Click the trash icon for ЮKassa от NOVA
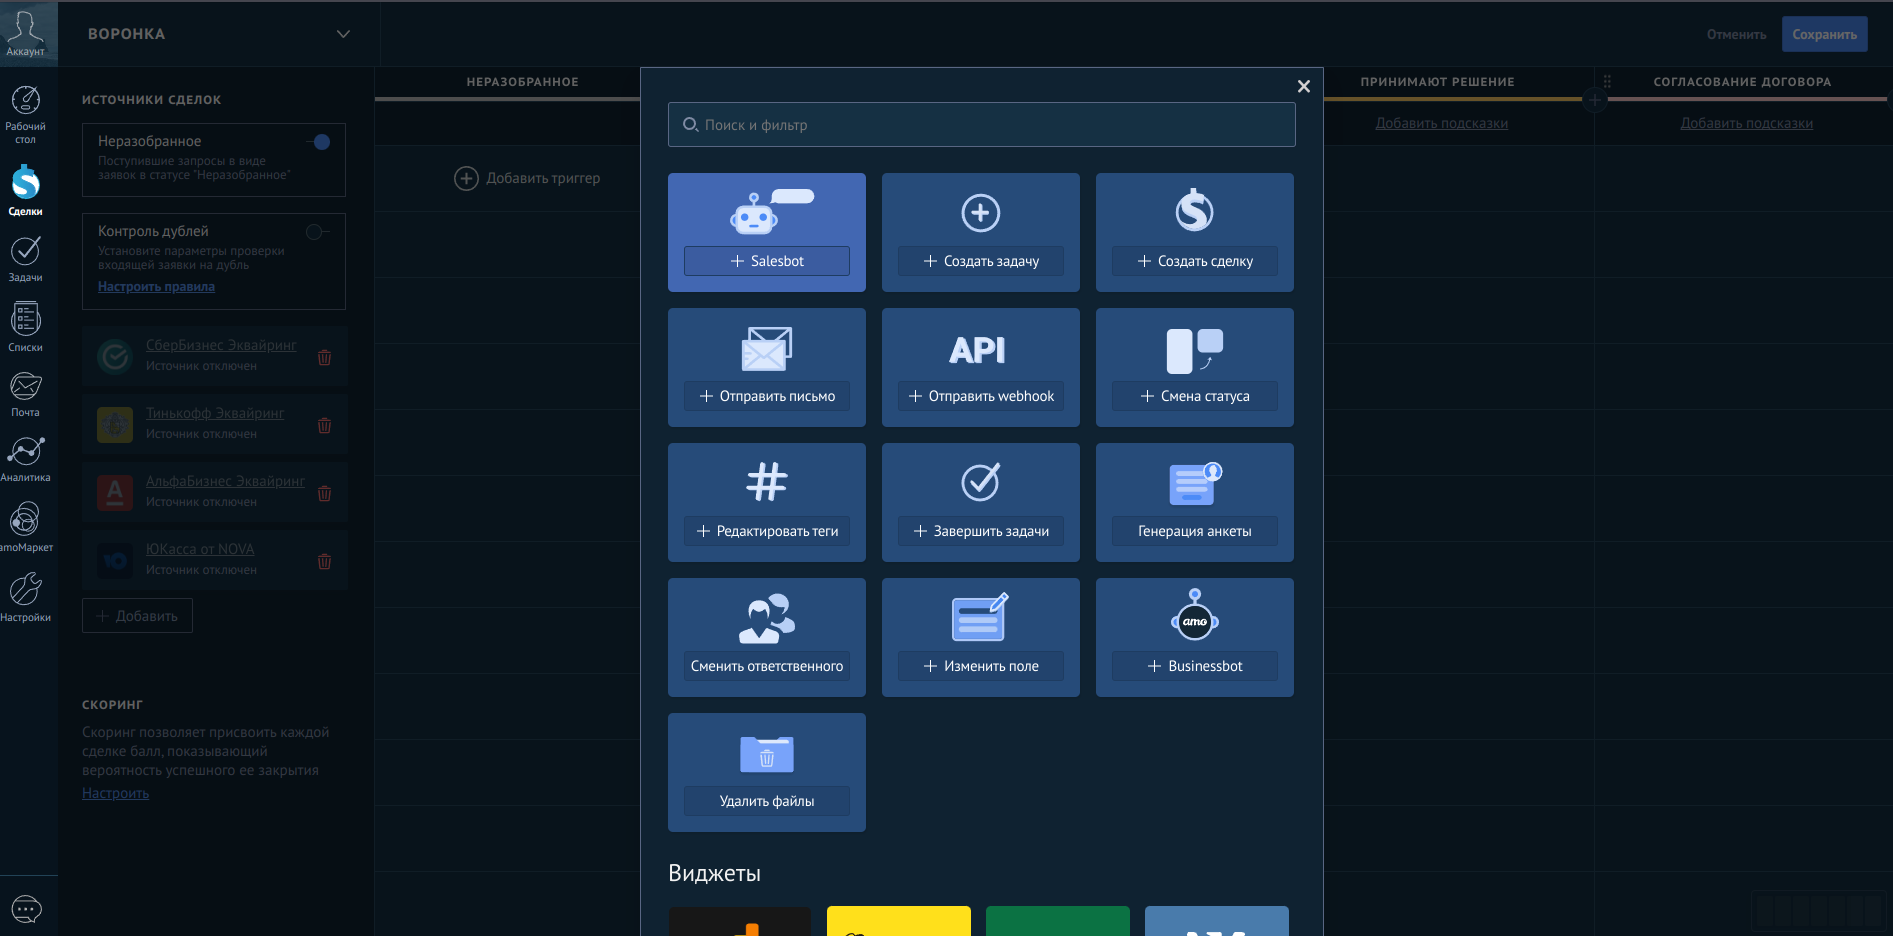1893x936 pixels. tap(324, 561)
